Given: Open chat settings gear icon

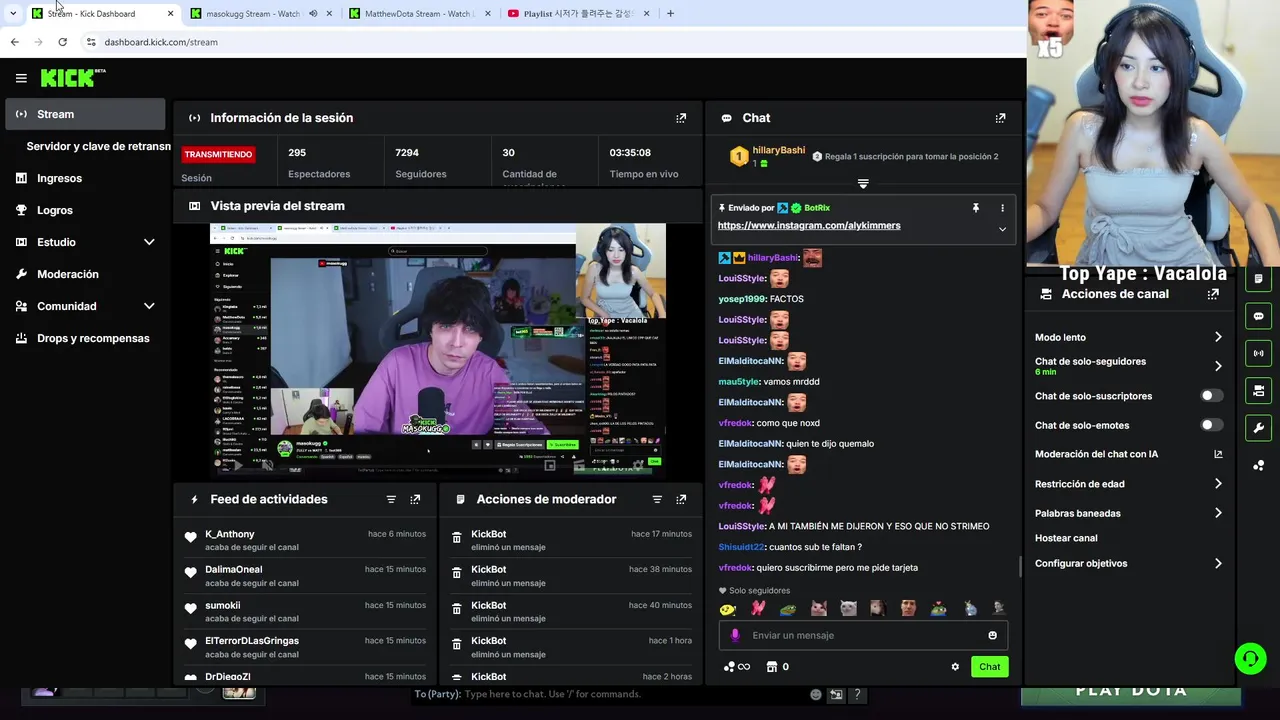Looking at the screenshot, I should click(955, 667).
